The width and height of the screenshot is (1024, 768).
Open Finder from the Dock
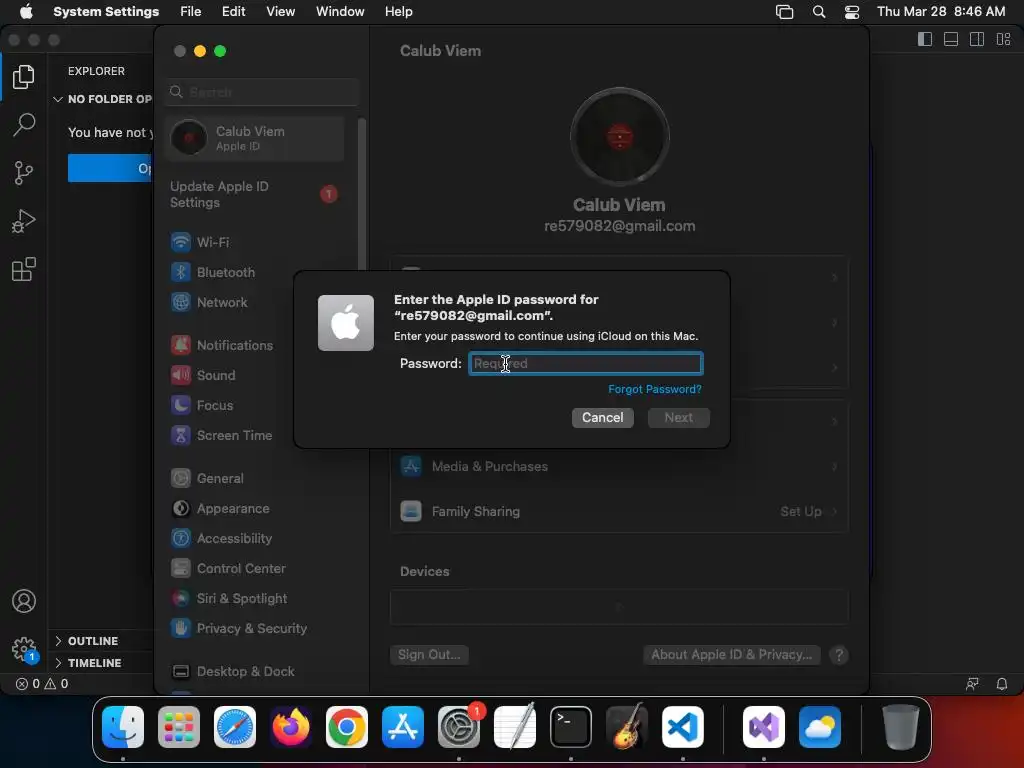(x=123, y=727)
